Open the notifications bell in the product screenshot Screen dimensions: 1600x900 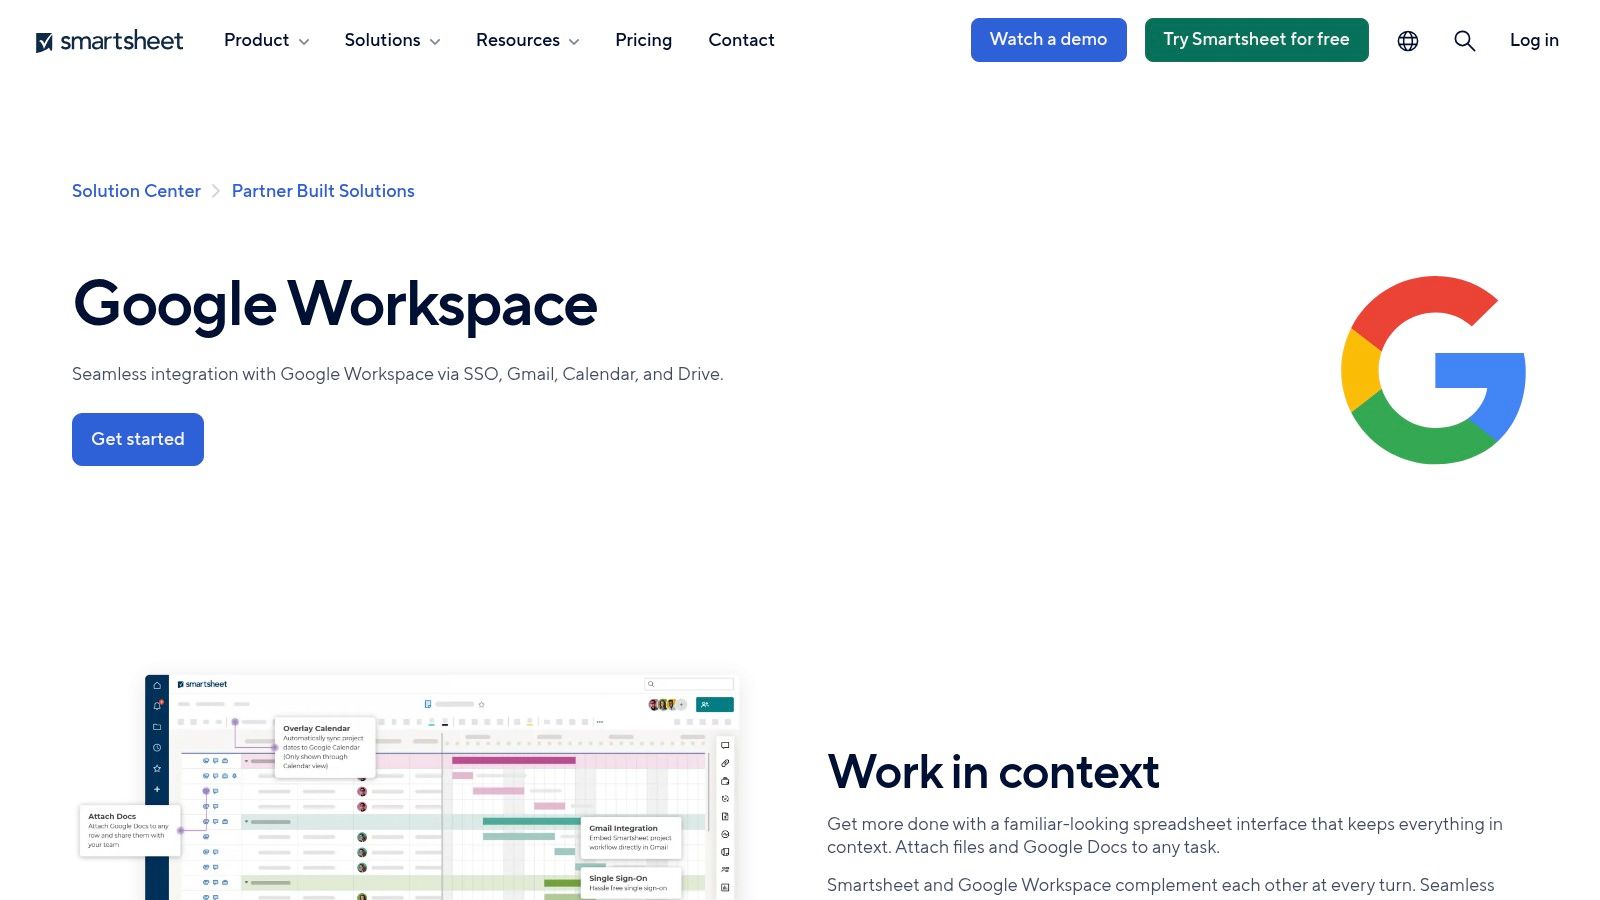click(x=157, y=704)
